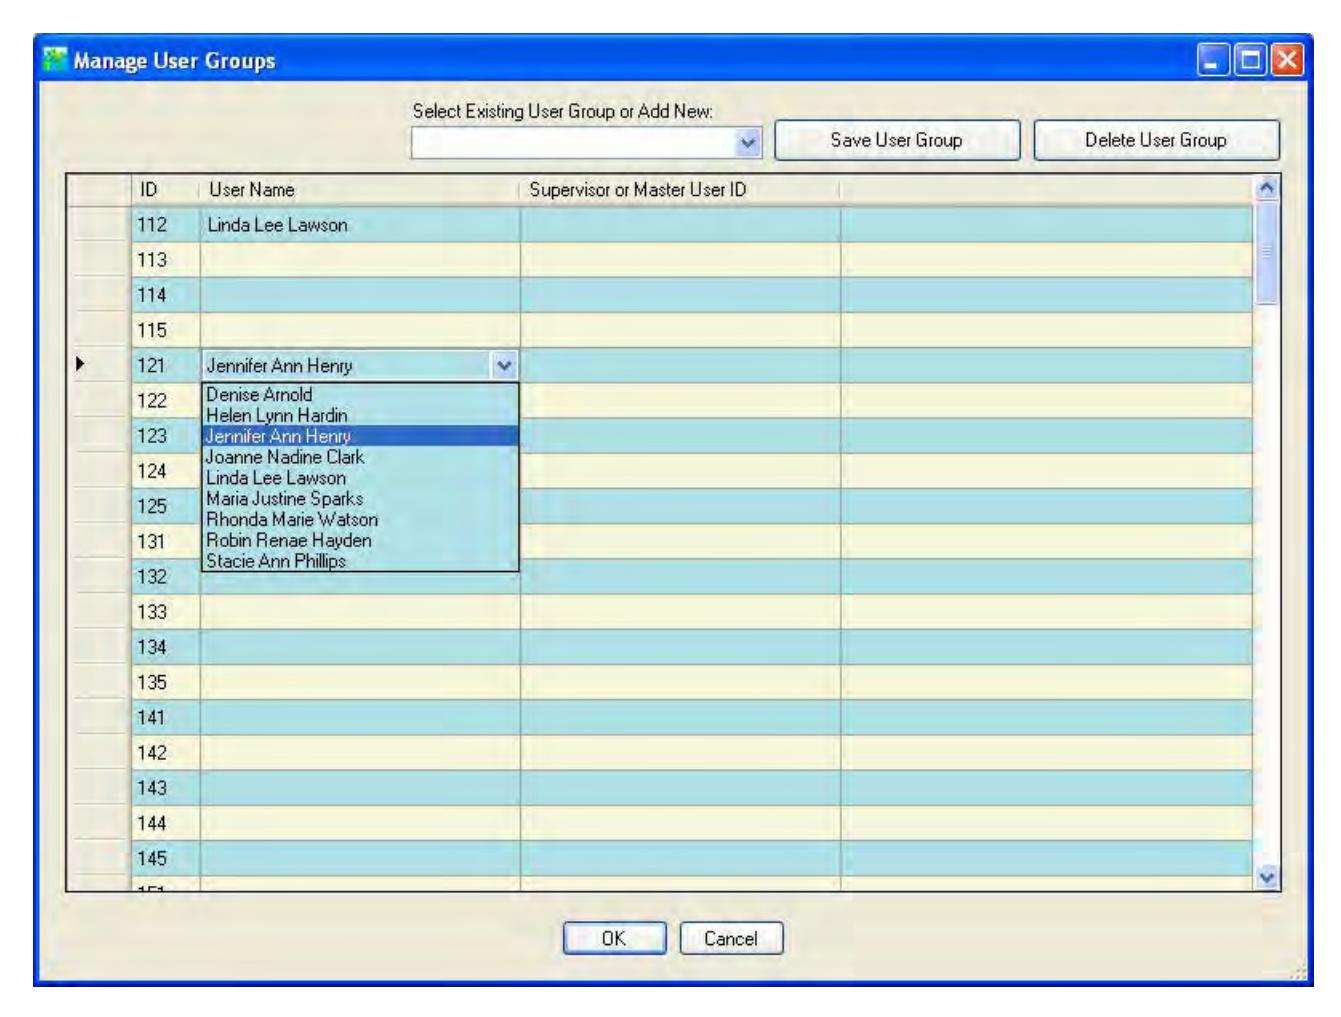The height and width of the screenshot is (1017, 1341).
Task: Select ID cell 133
Action: pos(166,612)
